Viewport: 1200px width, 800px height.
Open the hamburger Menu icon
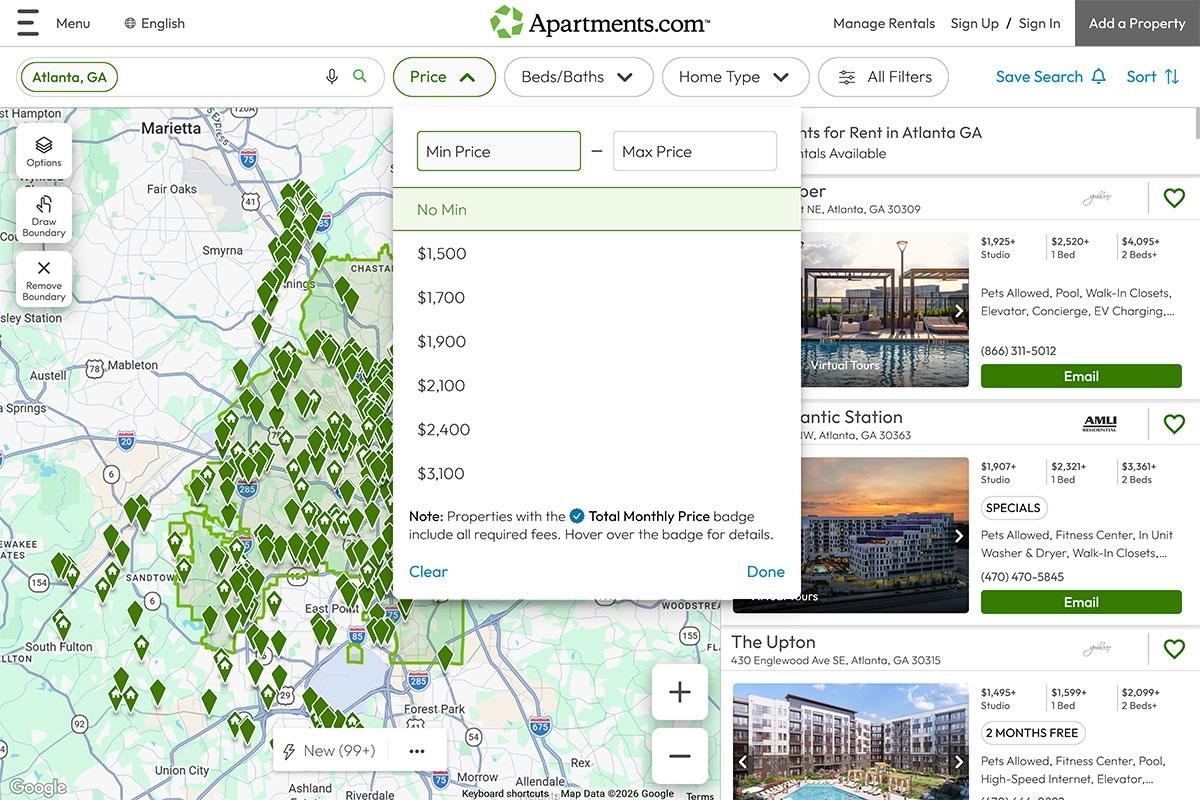click(x=26, y=22)
